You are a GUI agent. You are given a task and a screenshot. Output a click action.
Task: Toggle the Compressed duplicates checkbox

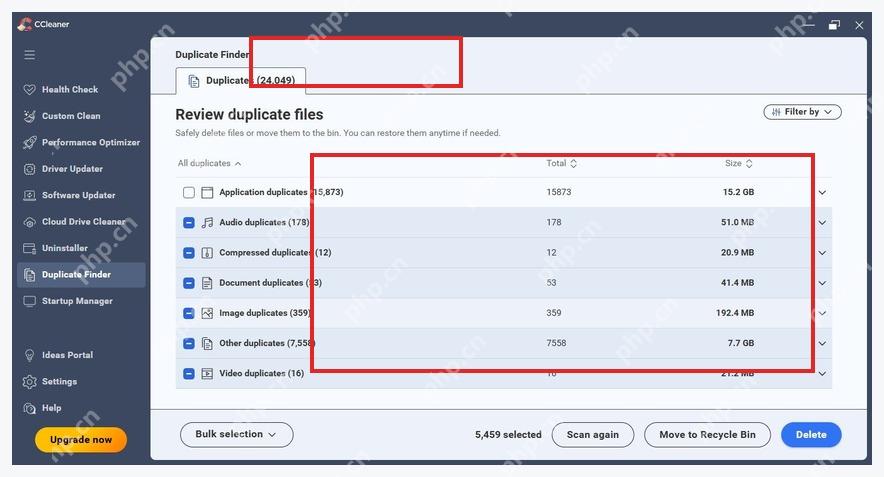[189, 253]
